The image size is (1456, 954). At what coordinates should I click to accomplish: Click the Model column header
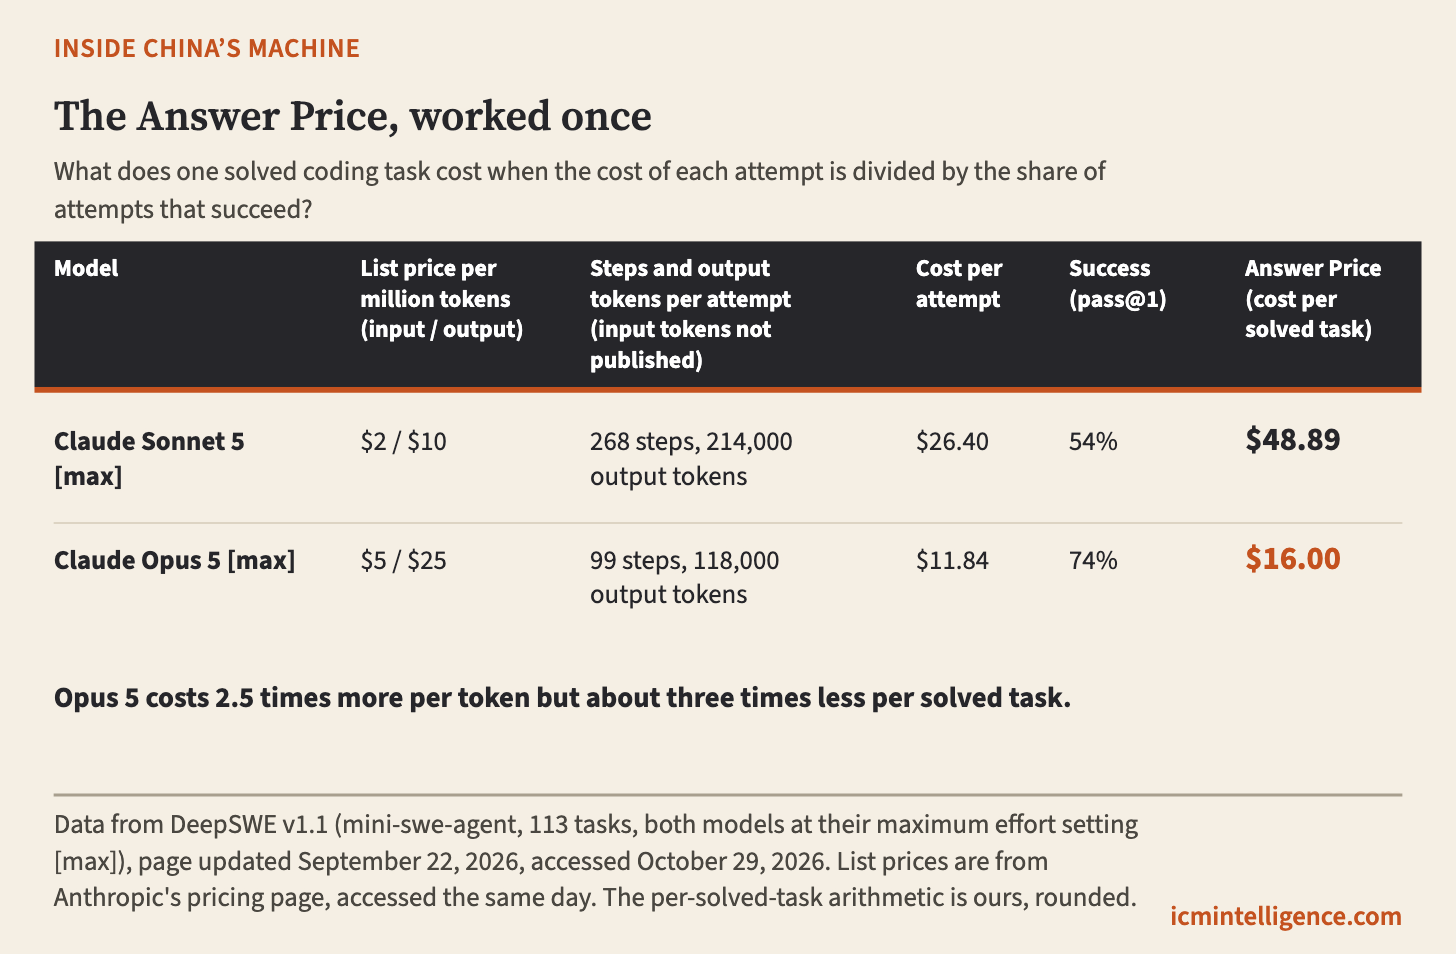click(86, 268)
